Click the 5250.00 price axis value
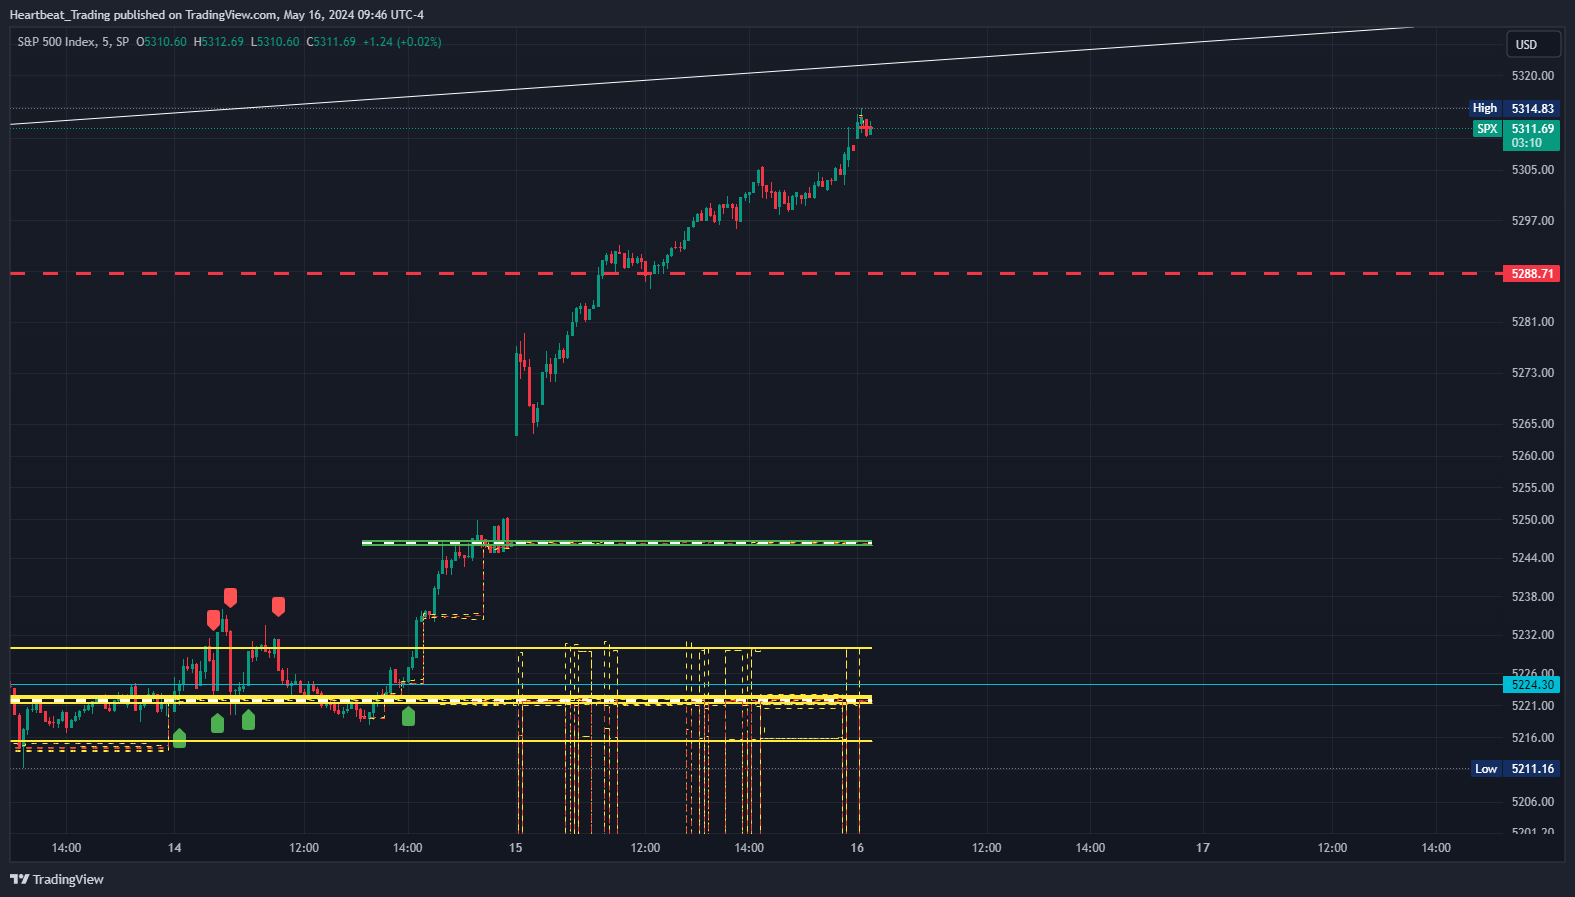 pyautogui.click(x=1532, y=520)
